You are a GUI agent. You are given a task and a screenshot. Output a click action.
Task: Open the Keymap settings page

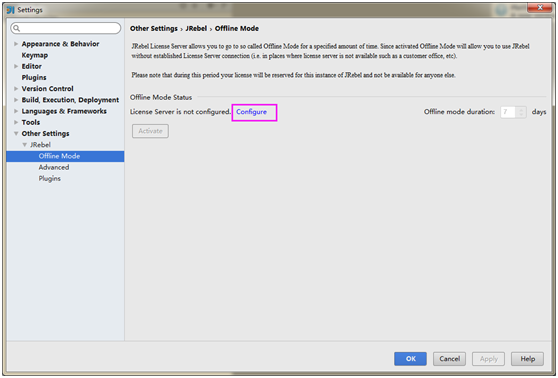(x=35, y=55)
